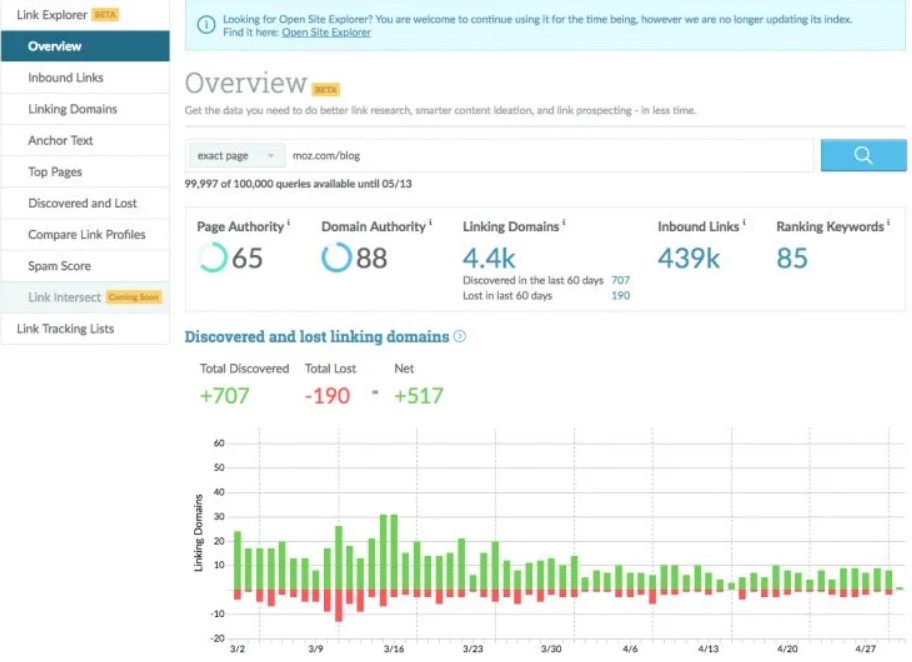This screenshot has width=912, height=662.
Task: Click the 439k Inbound Links value
Action: pyautogui.click(x=689, y=258)
